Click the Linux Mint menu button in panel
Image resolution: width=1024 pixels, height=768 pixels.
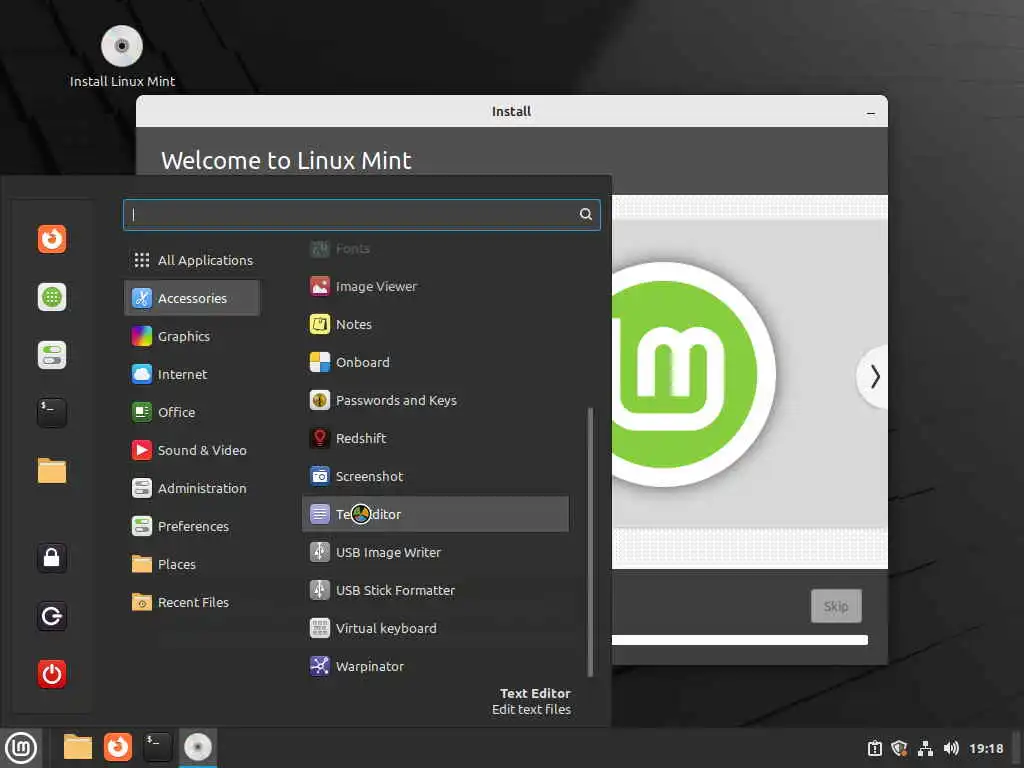coord(21,748)
